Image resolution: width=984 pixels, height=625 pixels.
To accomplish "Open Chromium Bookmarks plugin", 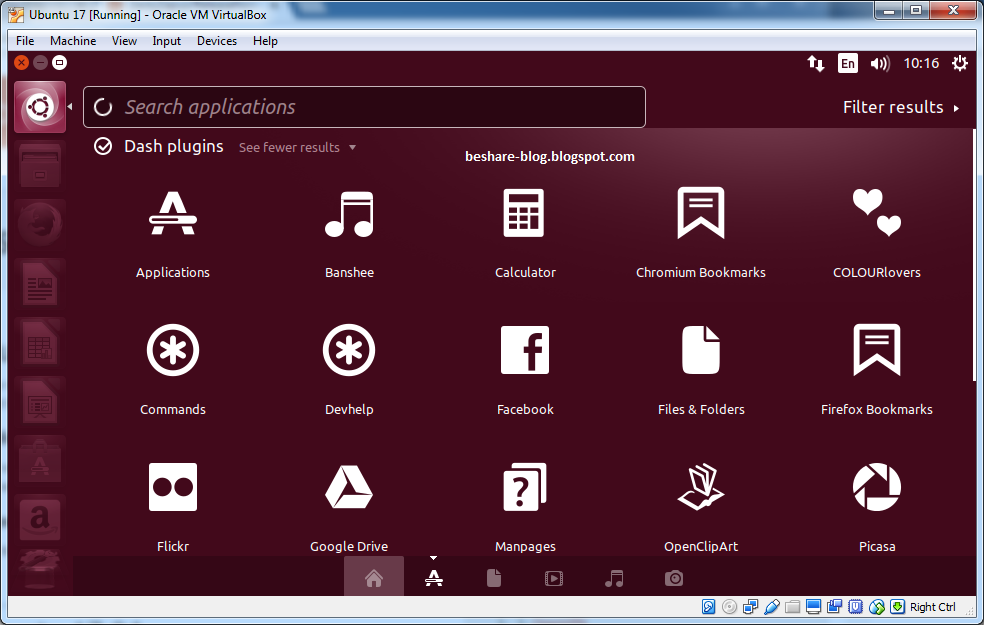I will click(x=700, y=213).
